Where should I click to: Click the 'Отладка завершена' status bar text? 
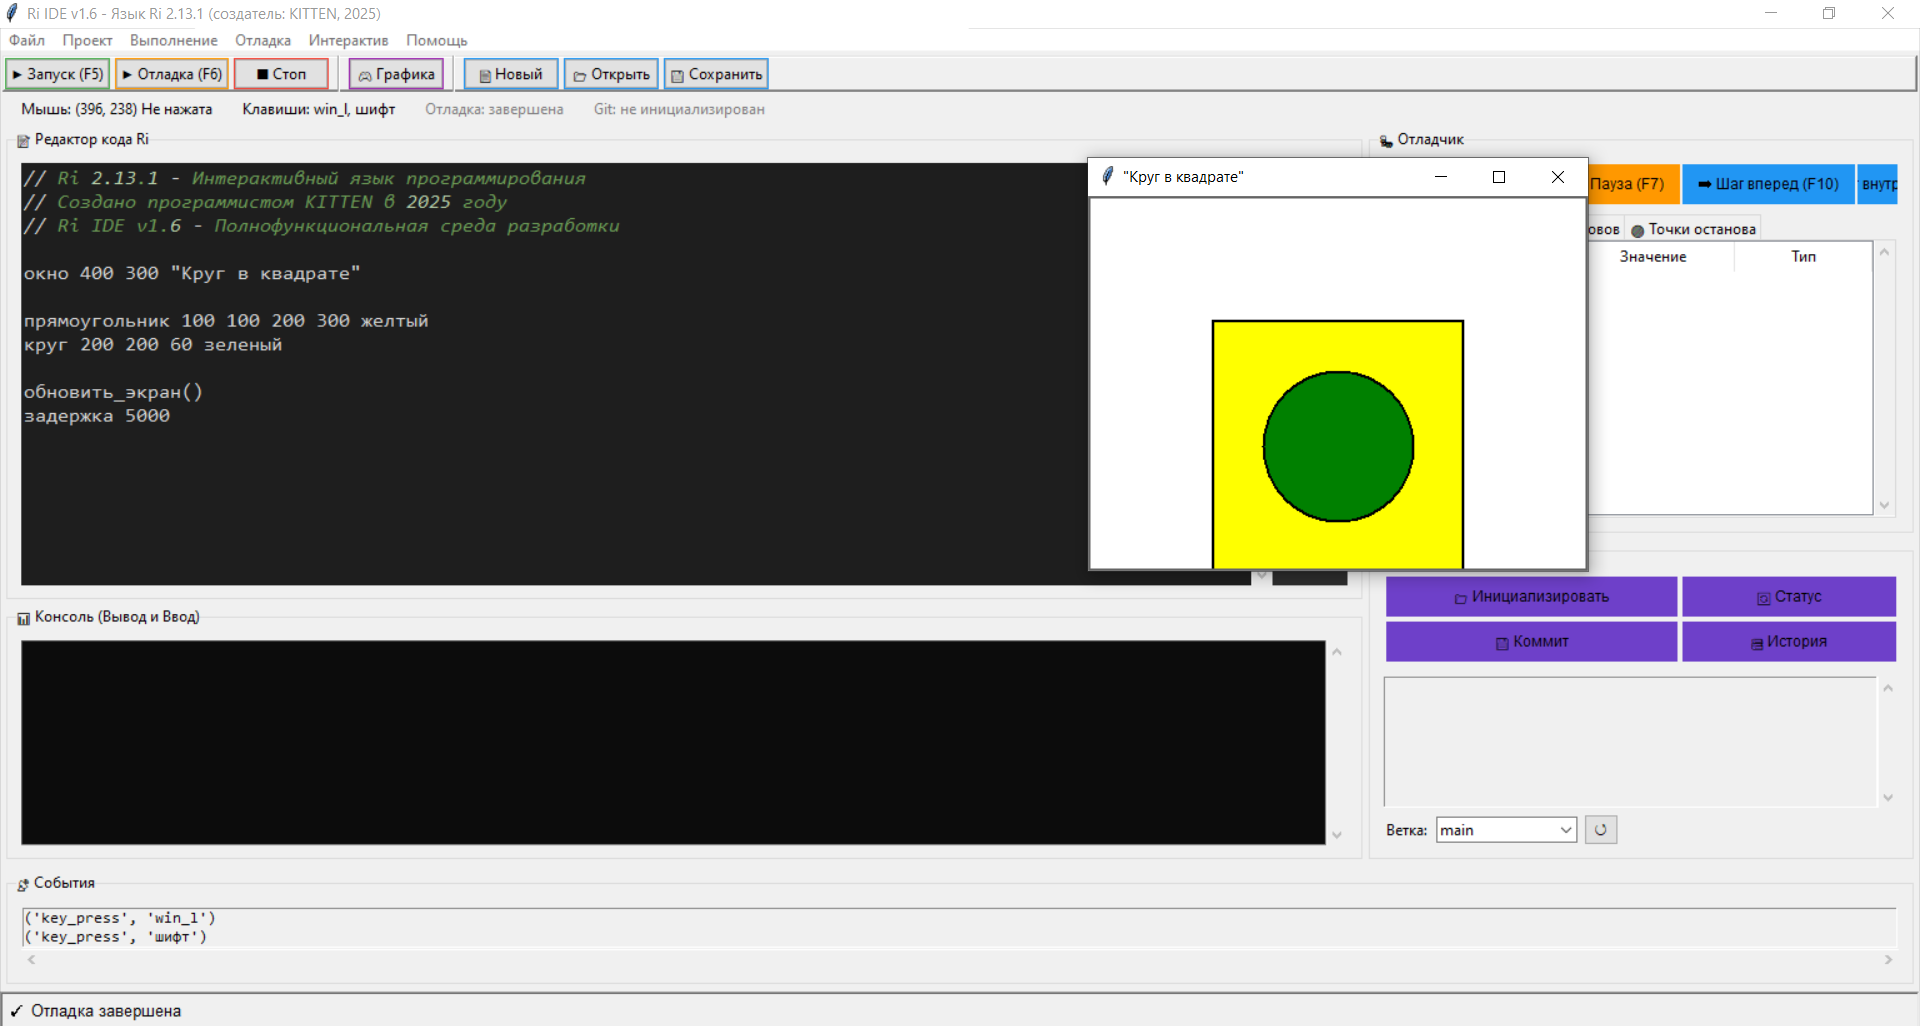[x=106, y=1011]
